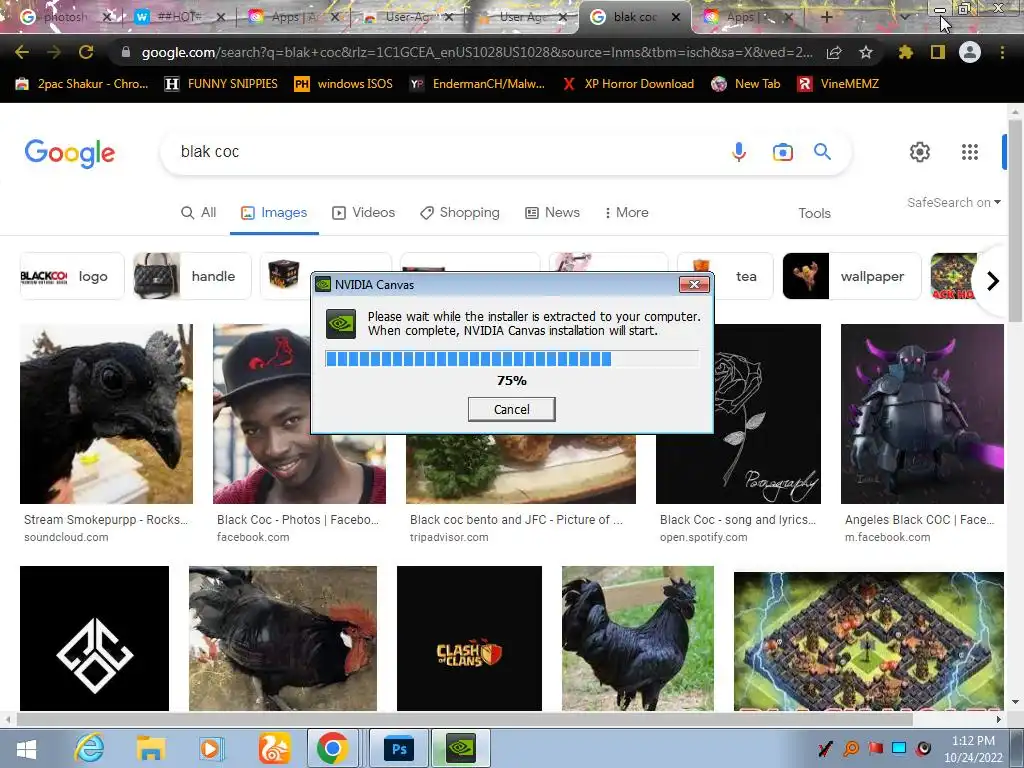The height and width of the screenshot is (768, 1024).
Task: Select the Images search tab
Action: coord(274,212)
